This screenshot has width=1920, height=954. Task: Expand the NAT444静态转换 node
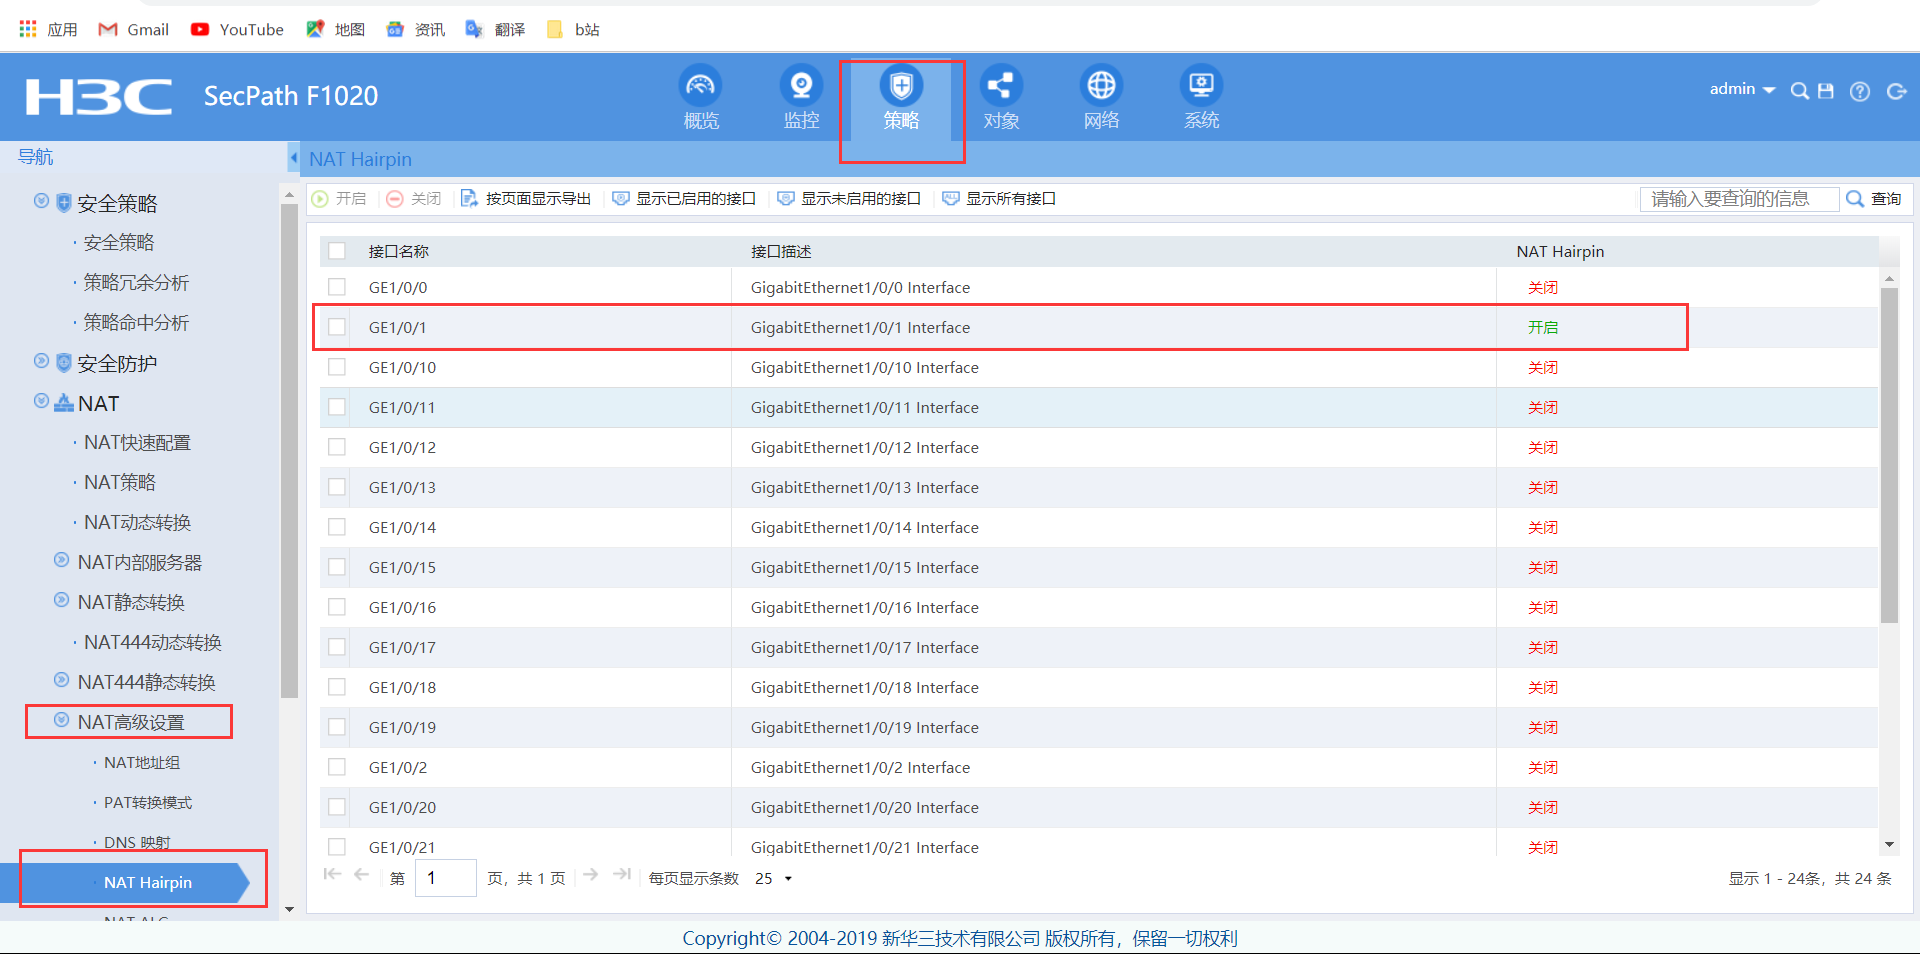click(61, 680)
